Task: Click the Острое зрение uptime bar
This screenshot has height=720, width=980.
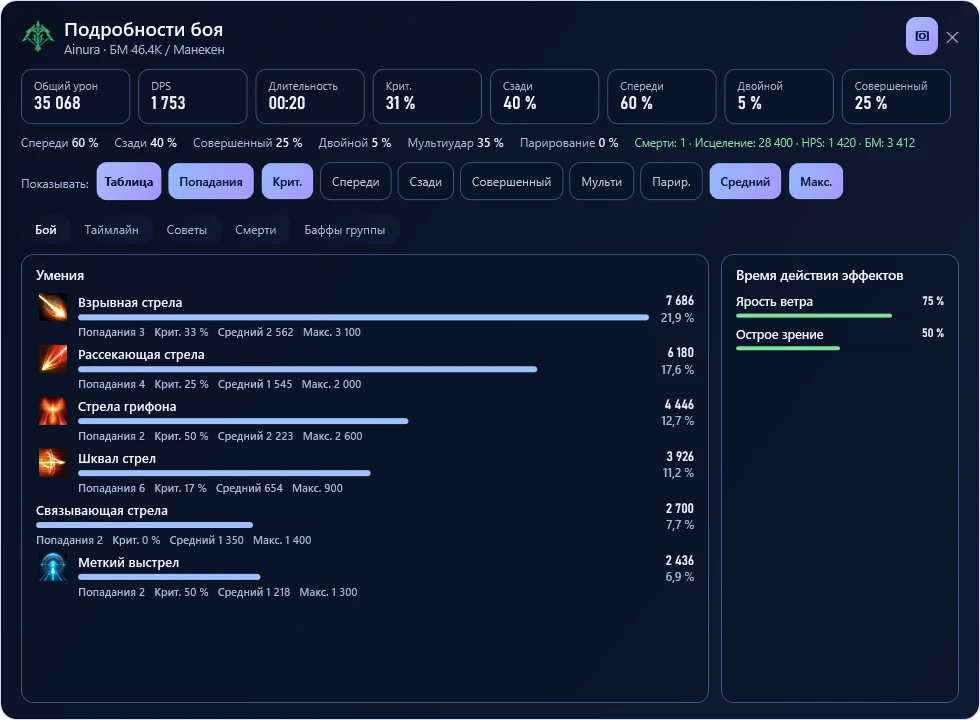Action: point(788,348)
